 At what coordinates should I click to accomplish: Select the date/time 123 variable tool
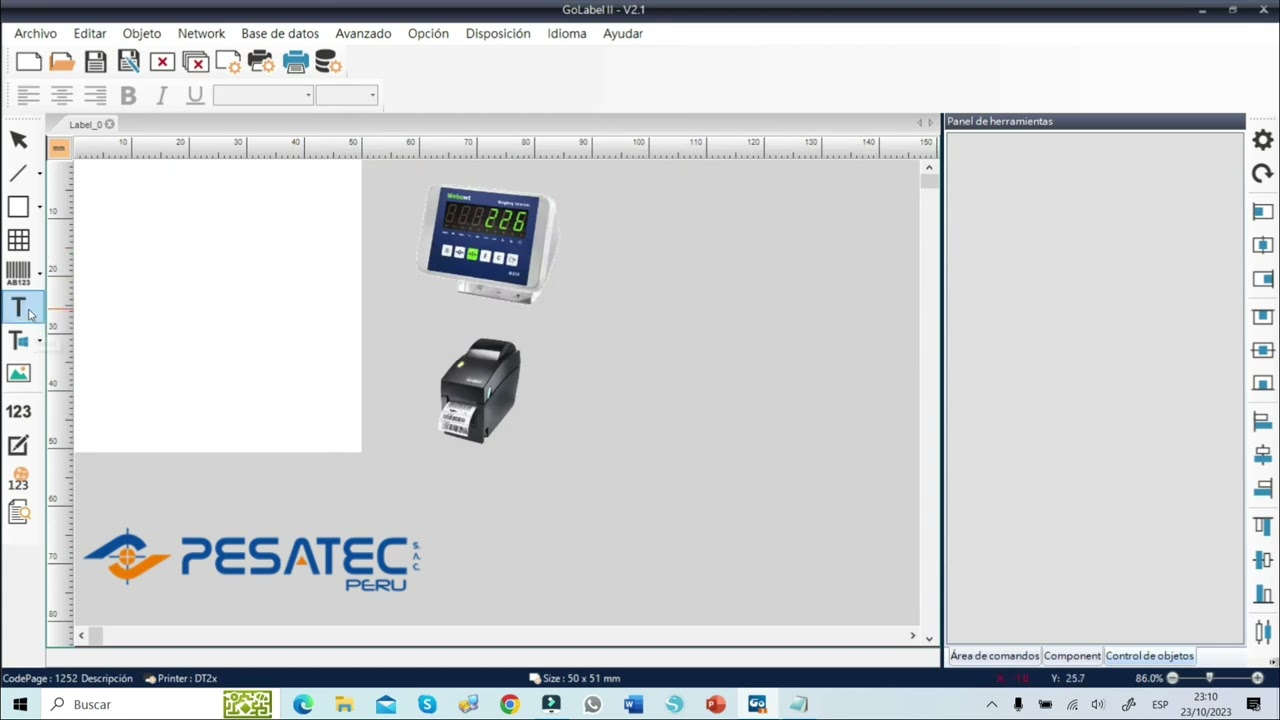(18, 479)
